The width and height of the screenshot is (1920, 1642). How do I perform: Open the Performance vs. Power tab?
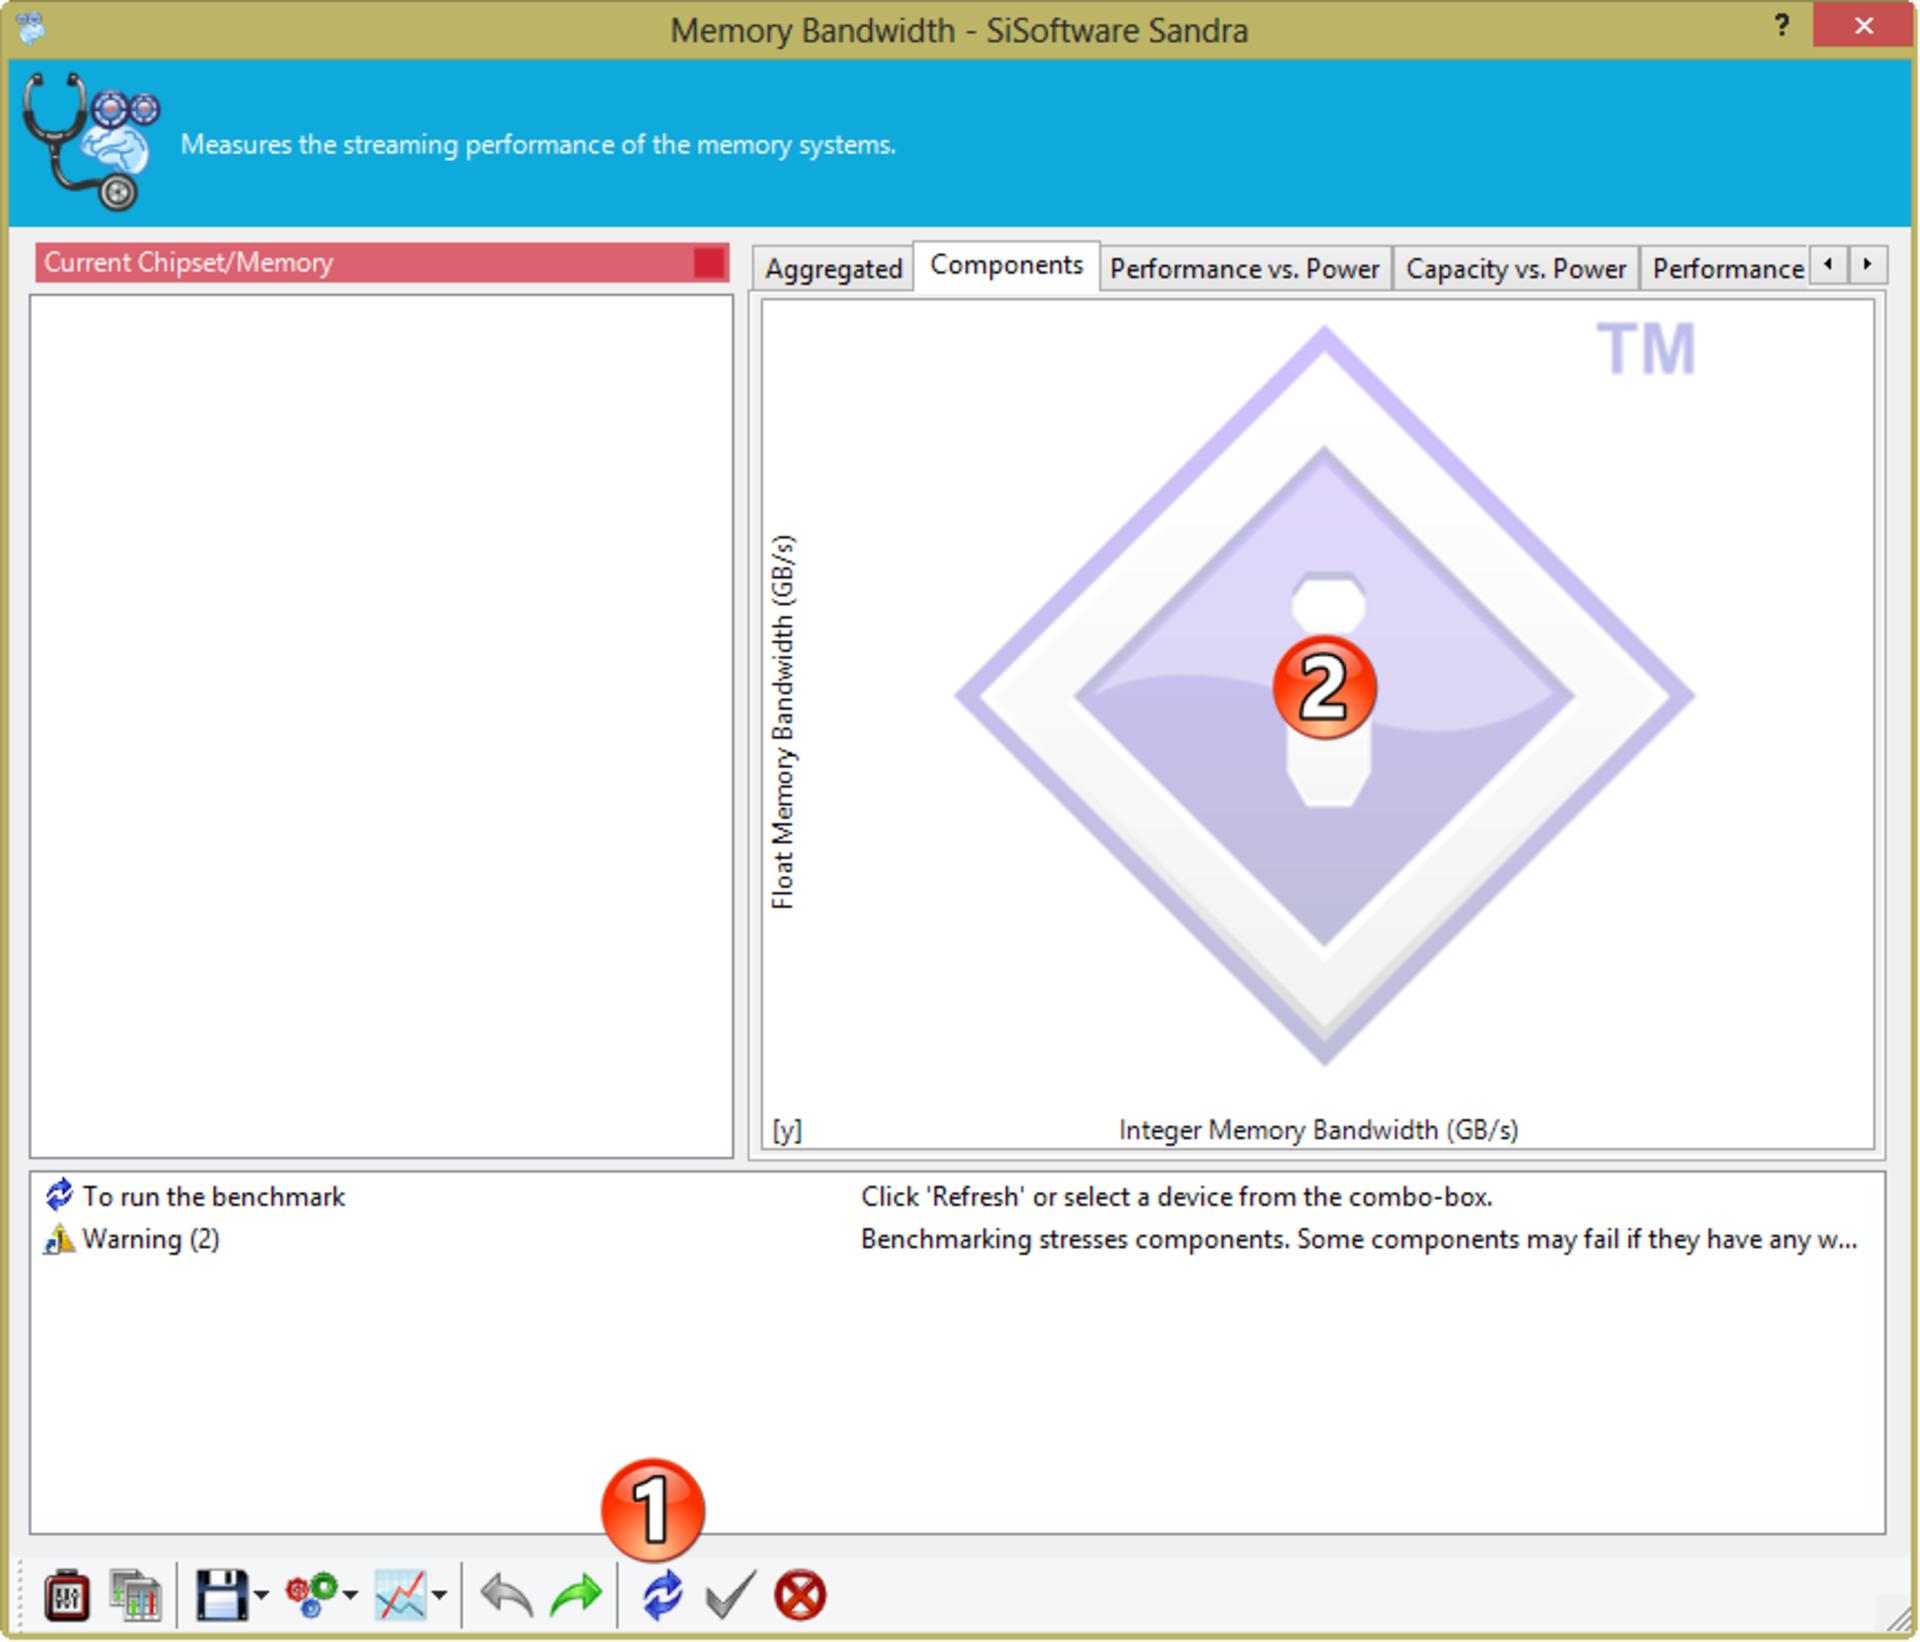[x=1244, y=268]
